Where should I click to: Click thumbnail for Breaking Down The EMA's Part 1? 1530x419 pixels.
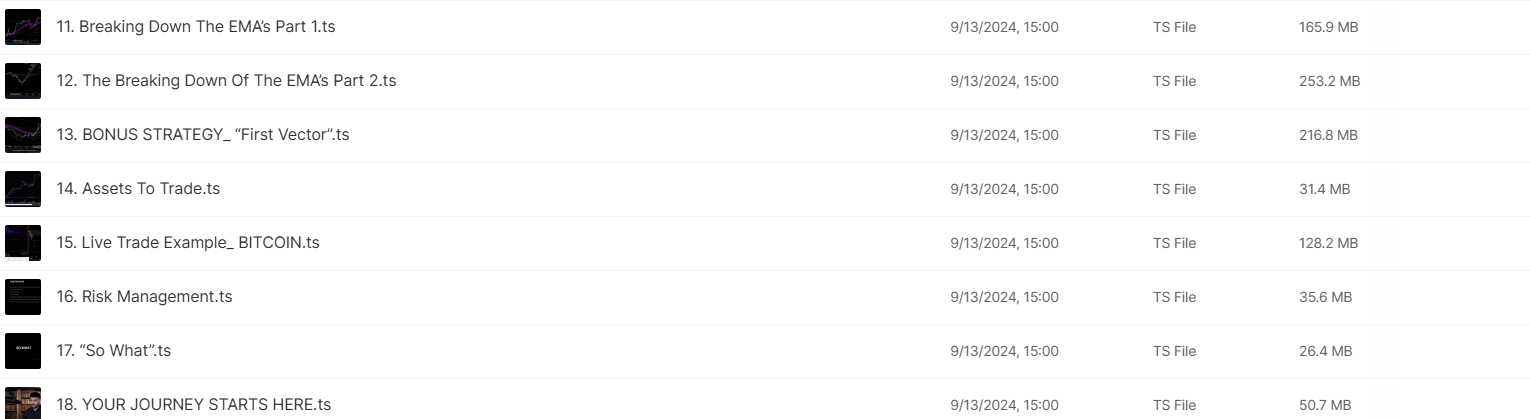tap(23, 27)
